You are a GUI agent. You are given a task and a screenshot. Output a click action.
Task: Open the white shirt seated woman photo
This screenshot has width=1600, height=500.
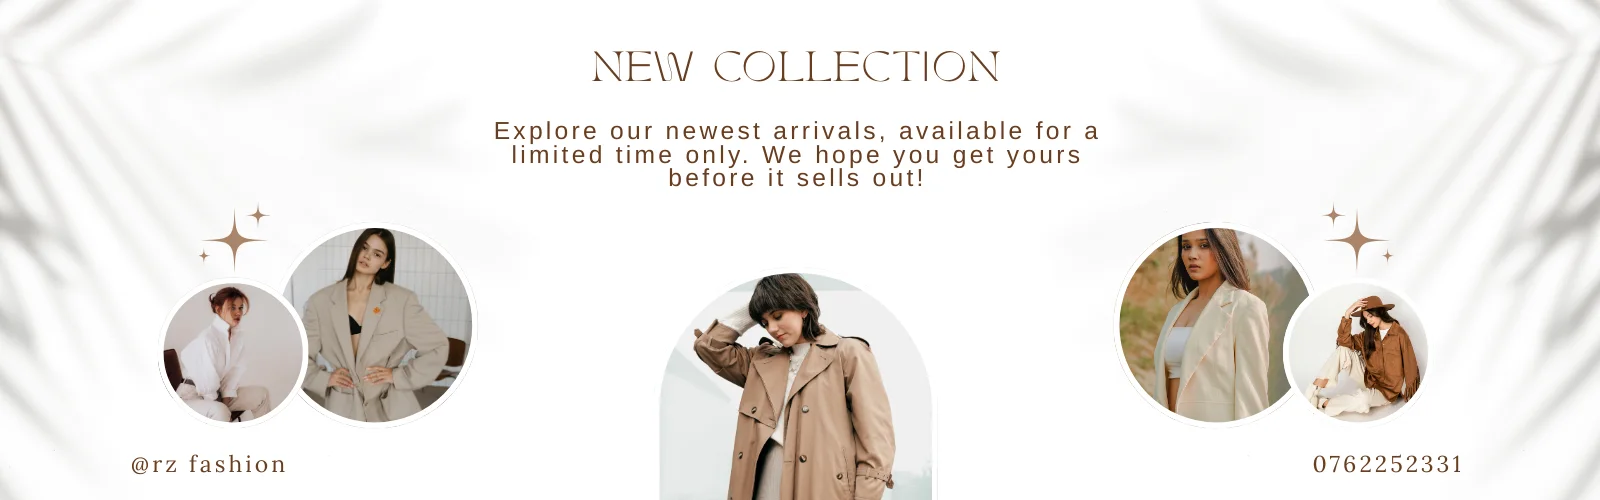point(233,352)
